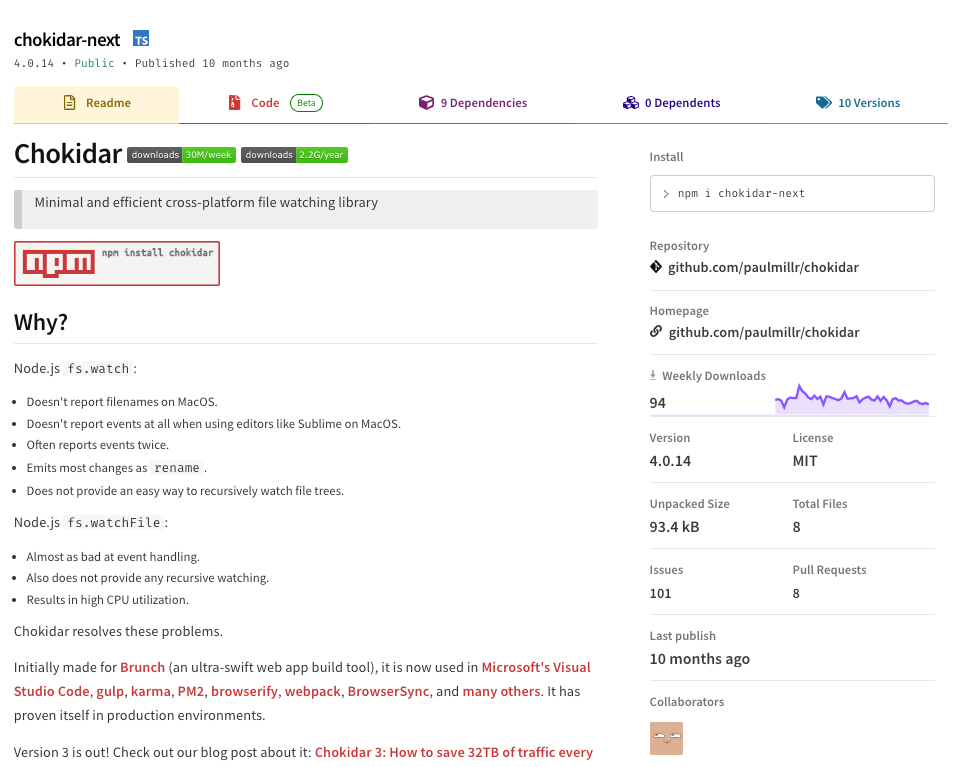Open the Chokidar 3 blog post link

coord(453,752)
